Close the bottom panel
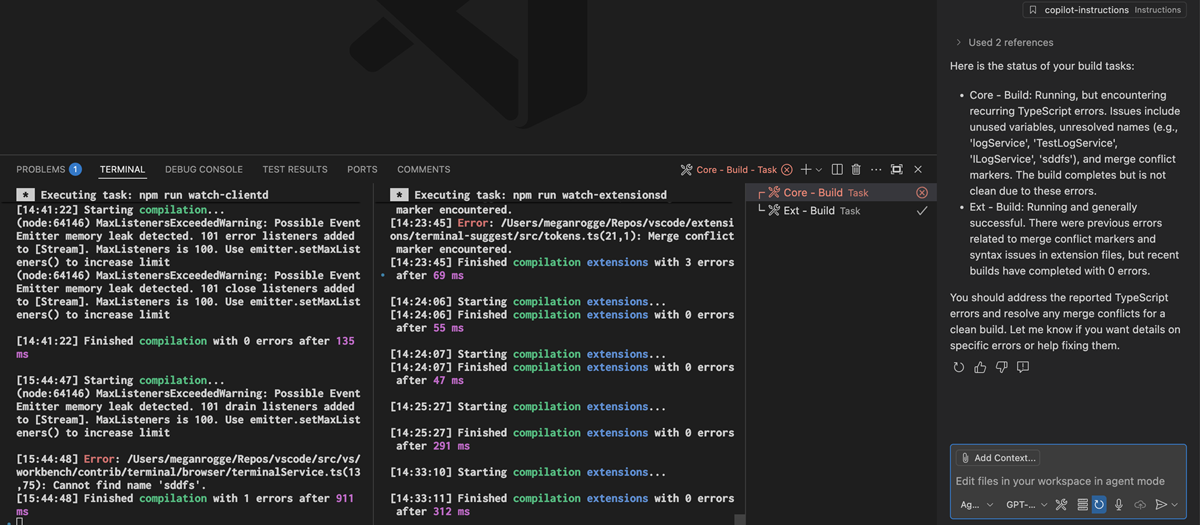Image resolution: width=1200 pixels, height=525 pixels. (x=918, y=169)
